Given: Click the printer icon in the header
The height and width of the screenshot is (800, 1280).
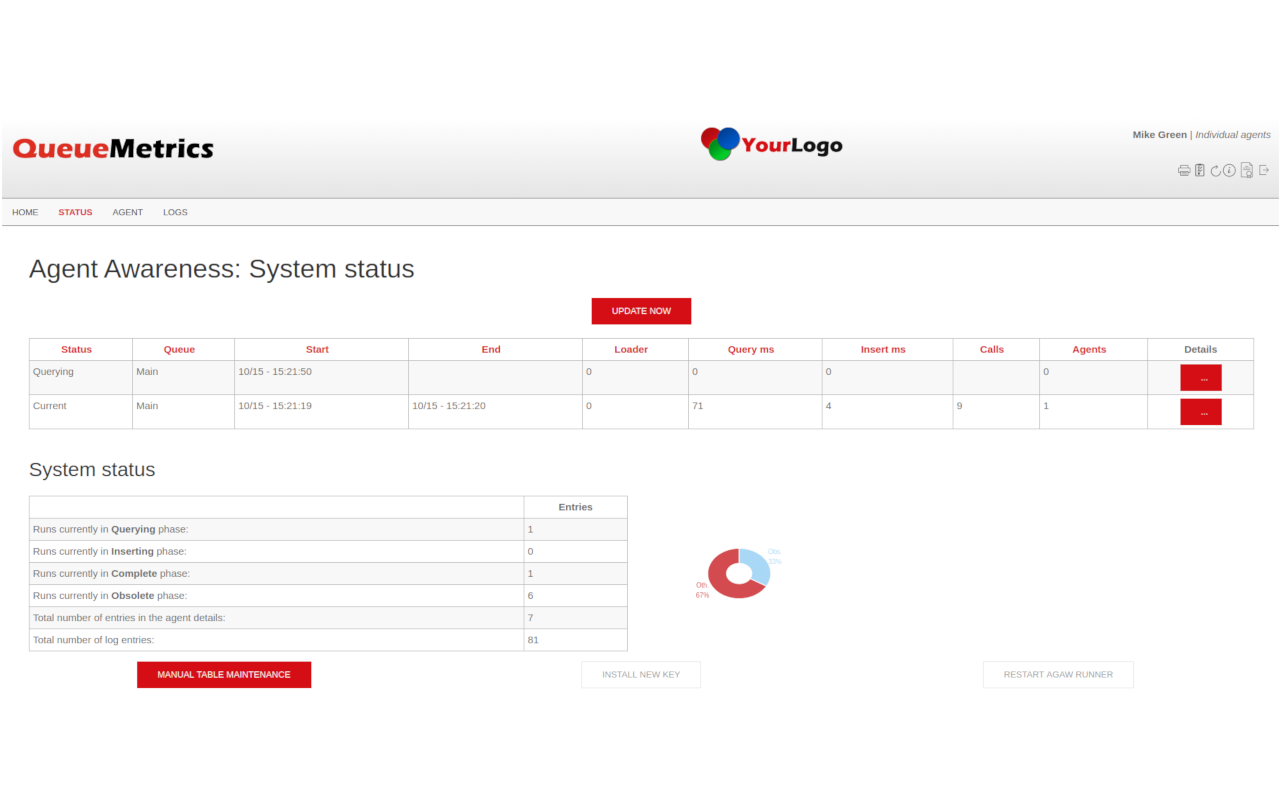Looking at the screenshot, I should [x=1184, y=171].
